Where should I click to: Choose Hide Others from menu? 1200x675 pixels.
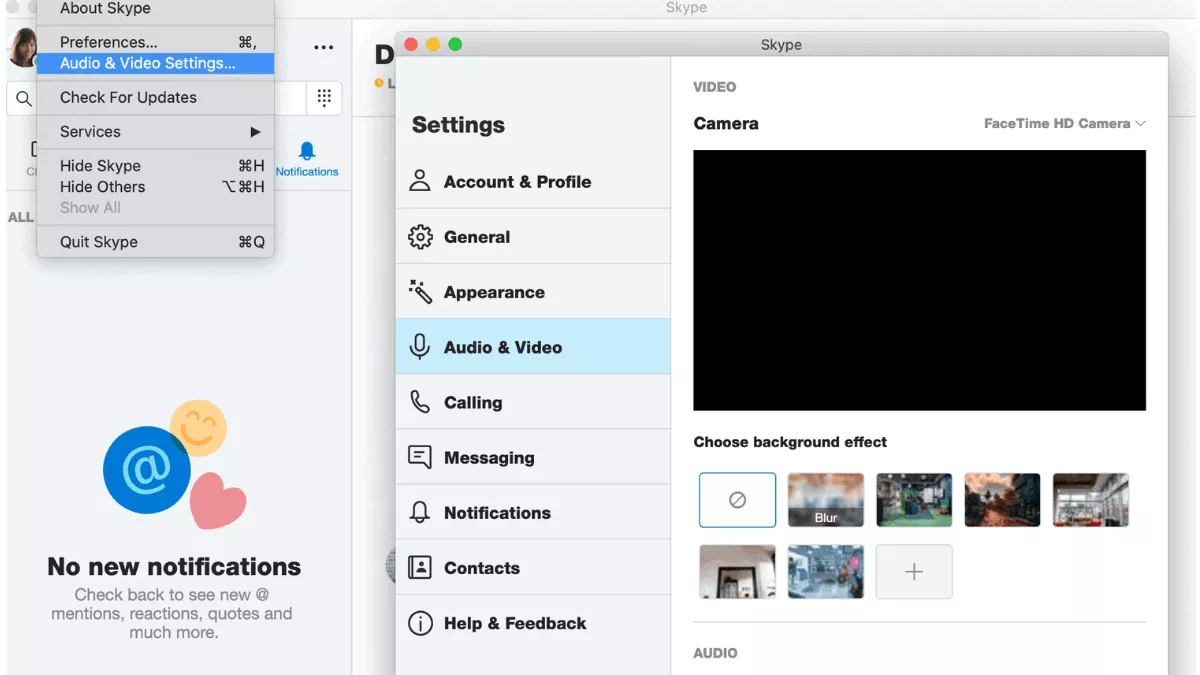coord(155,187)
